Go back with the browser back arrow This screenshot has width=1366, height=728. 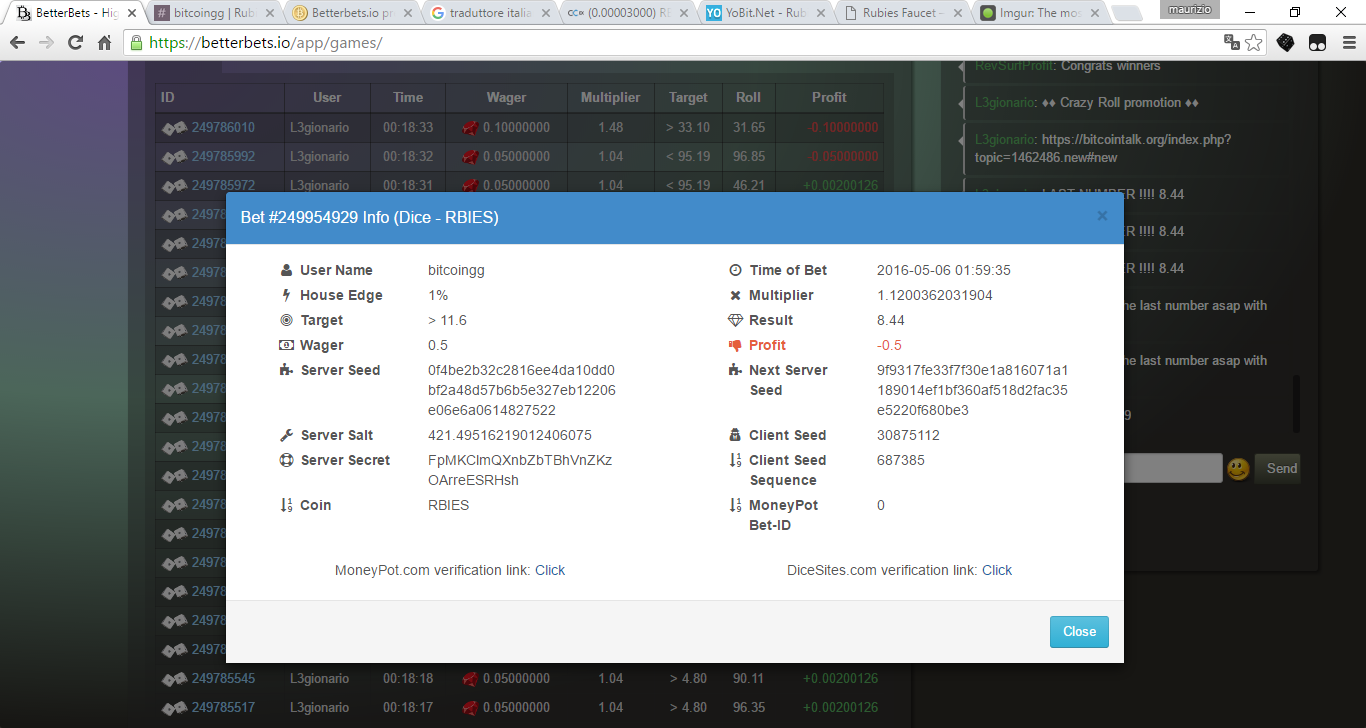click(18, 43)
